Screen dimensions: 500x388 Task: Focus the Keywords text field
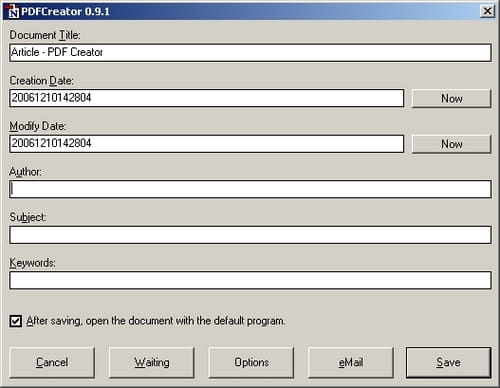pos(250,280)
